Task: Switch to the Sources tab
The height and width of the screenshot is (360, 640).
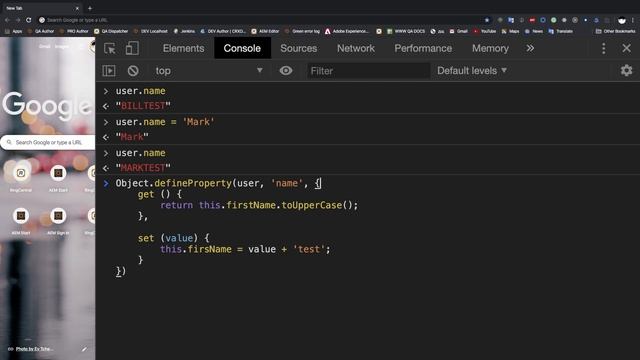Action: pyautogui.click(x=298, y=48)
